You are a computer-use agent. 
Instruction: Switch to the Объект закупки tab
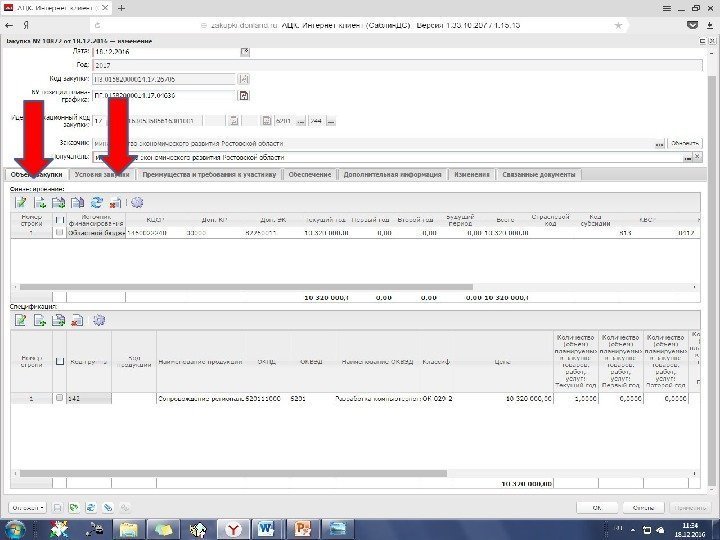click(x=36, y=174)
